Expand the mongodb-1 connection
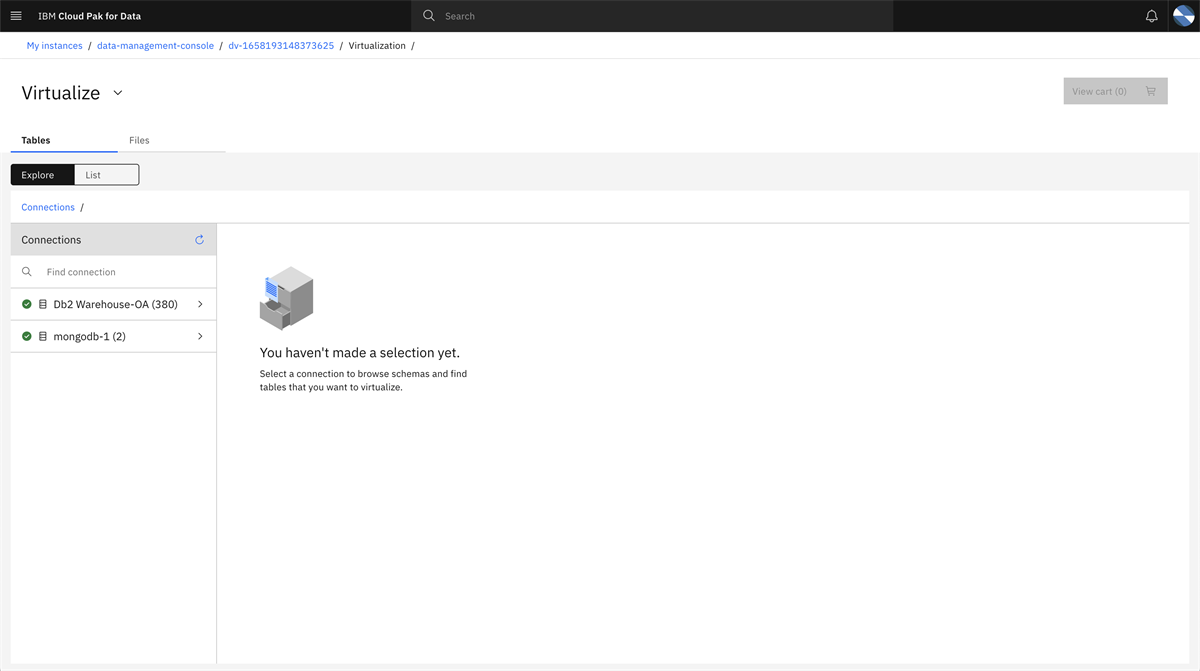Image resolution: width=1200 pixels, height=671 pixels. click(199, 335)
